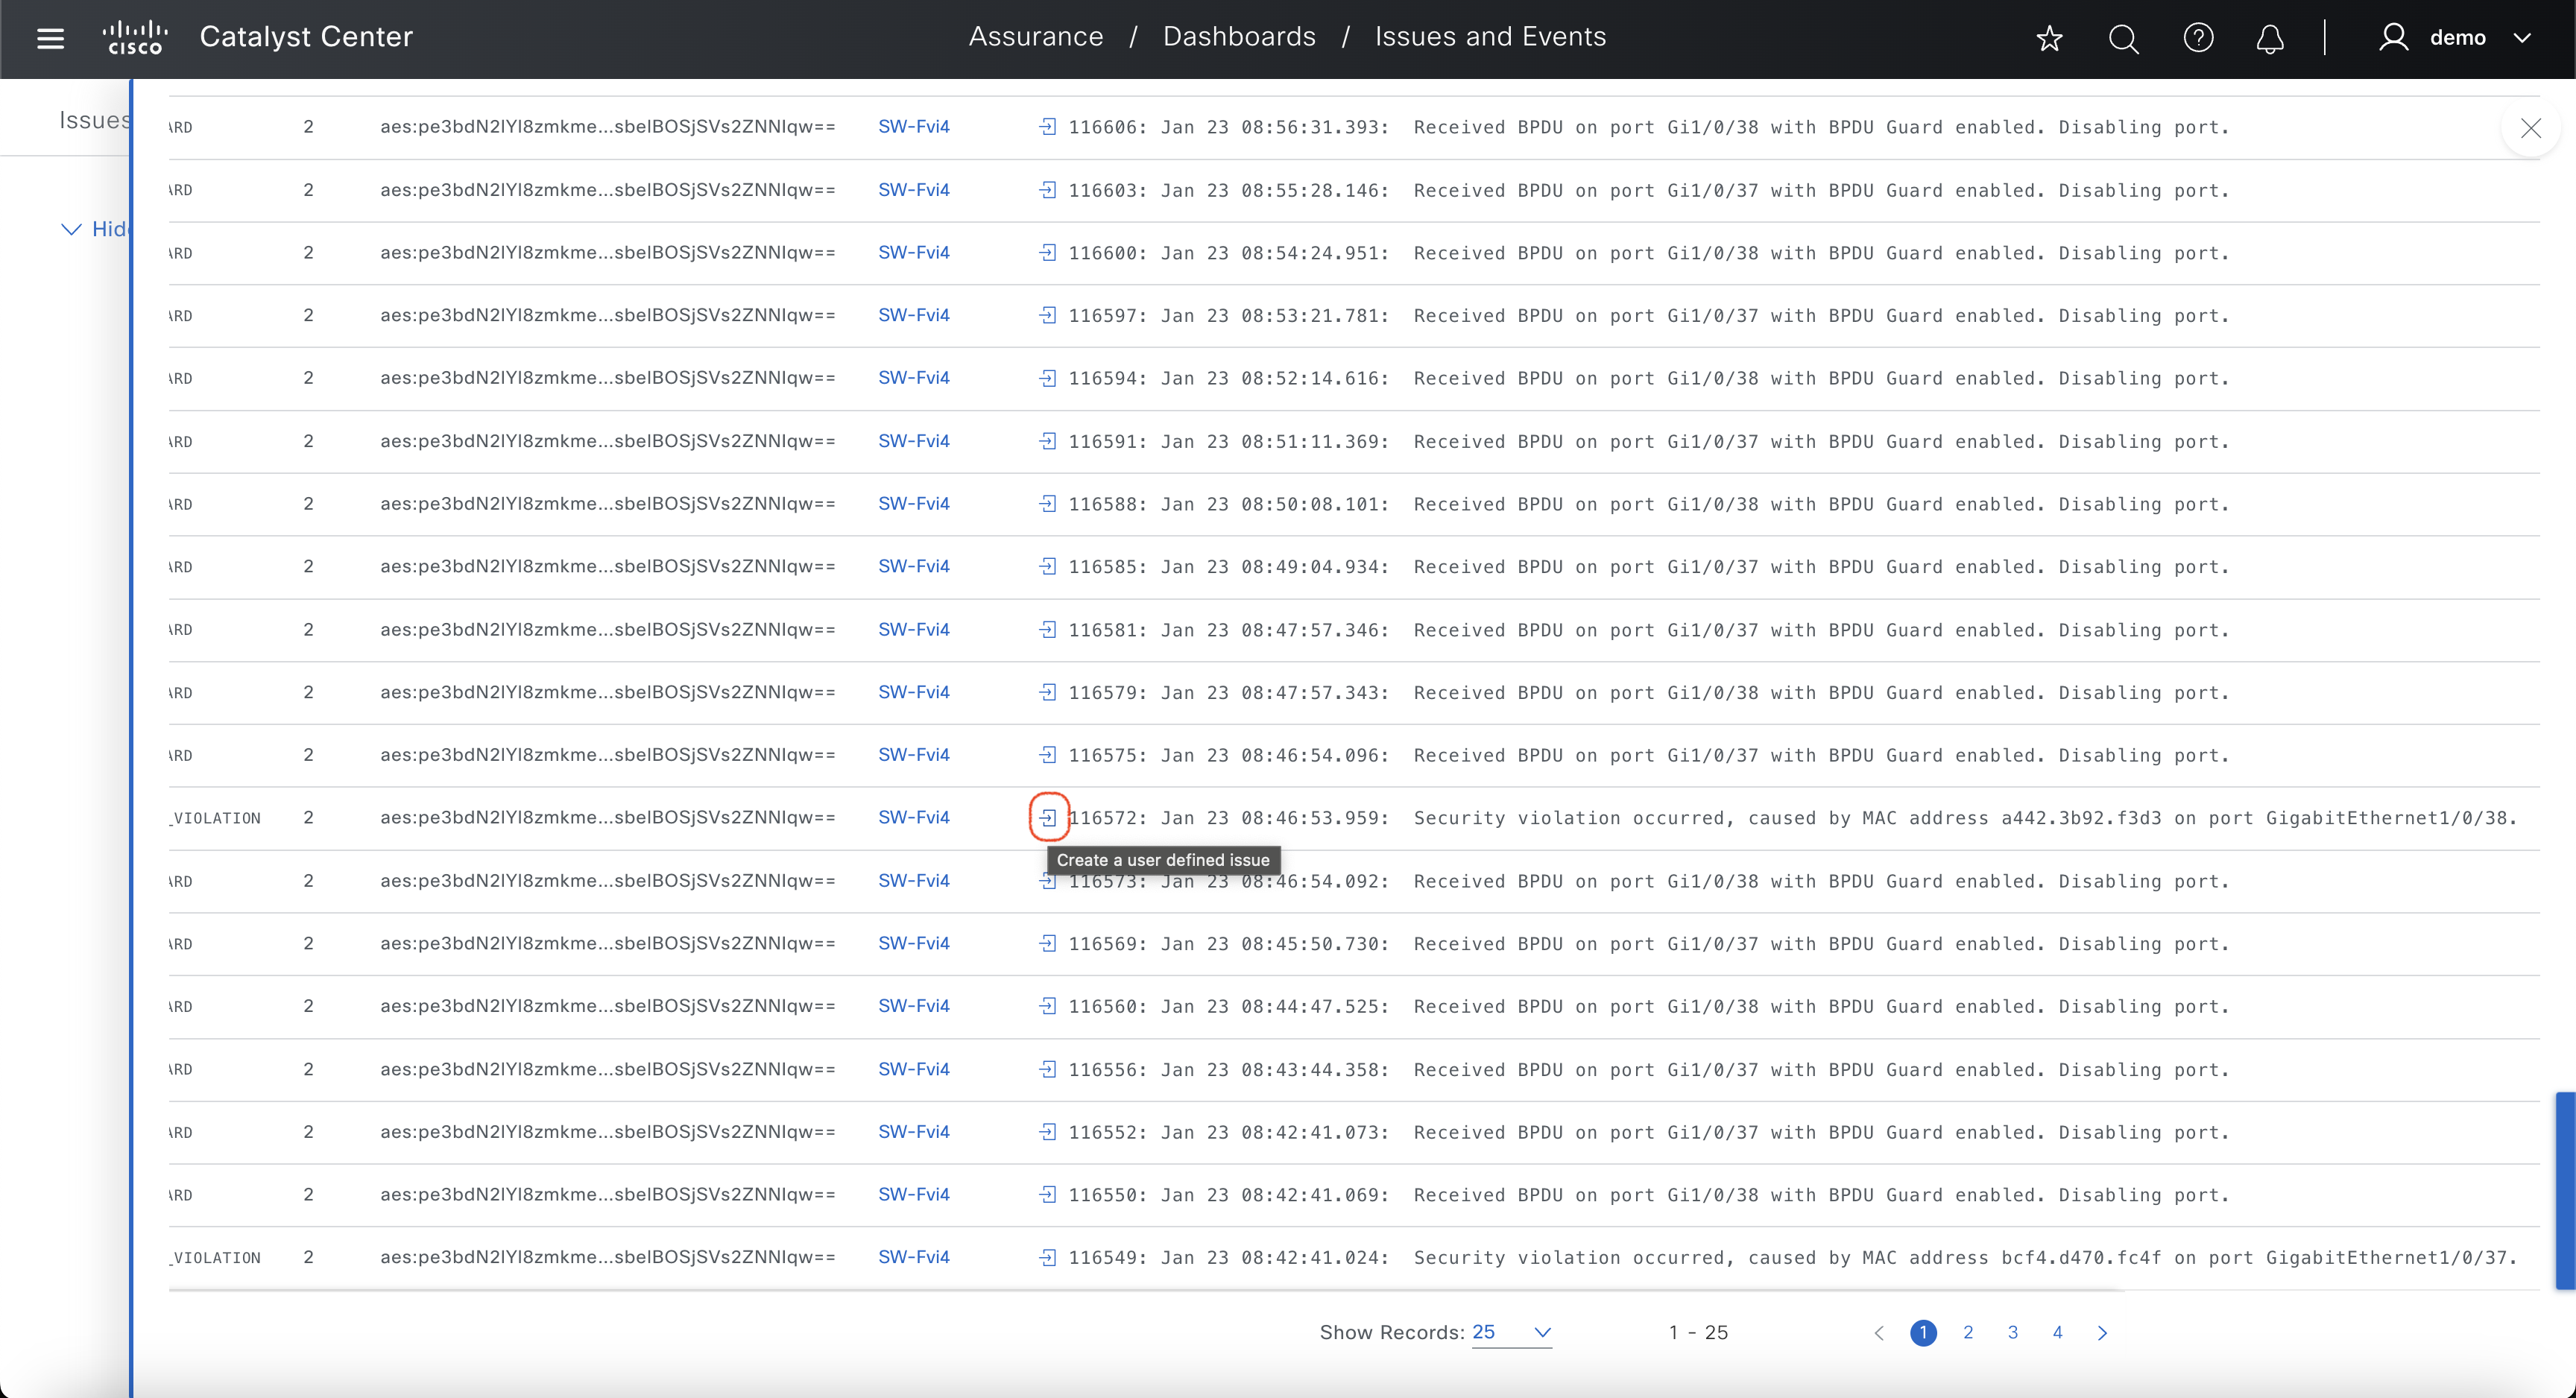Click create user defined issue icon for event 116572

(1047, 818)
